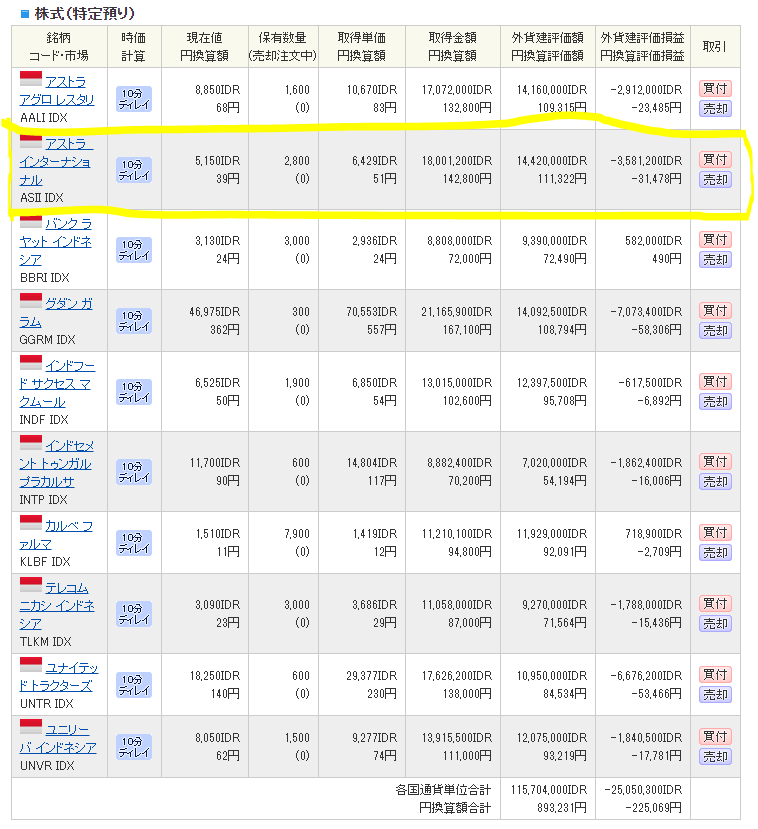Click the GGRM current price 46,975IDR

pyautogui.click(x=215, y=312)
